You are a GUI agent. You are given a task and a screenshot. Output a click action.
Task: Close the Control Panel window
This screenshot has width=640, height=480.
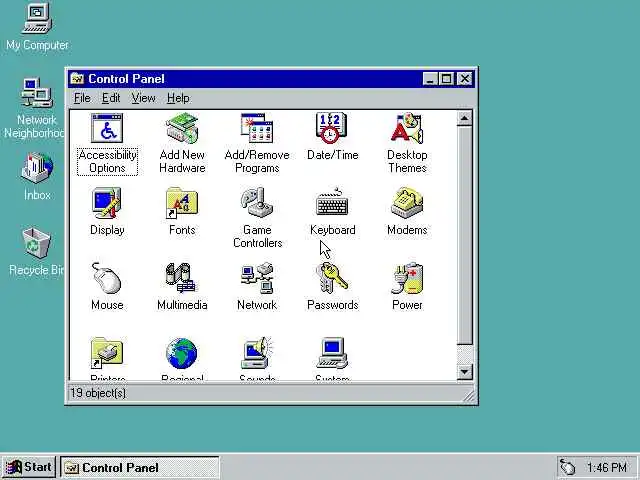coord(464,78)
